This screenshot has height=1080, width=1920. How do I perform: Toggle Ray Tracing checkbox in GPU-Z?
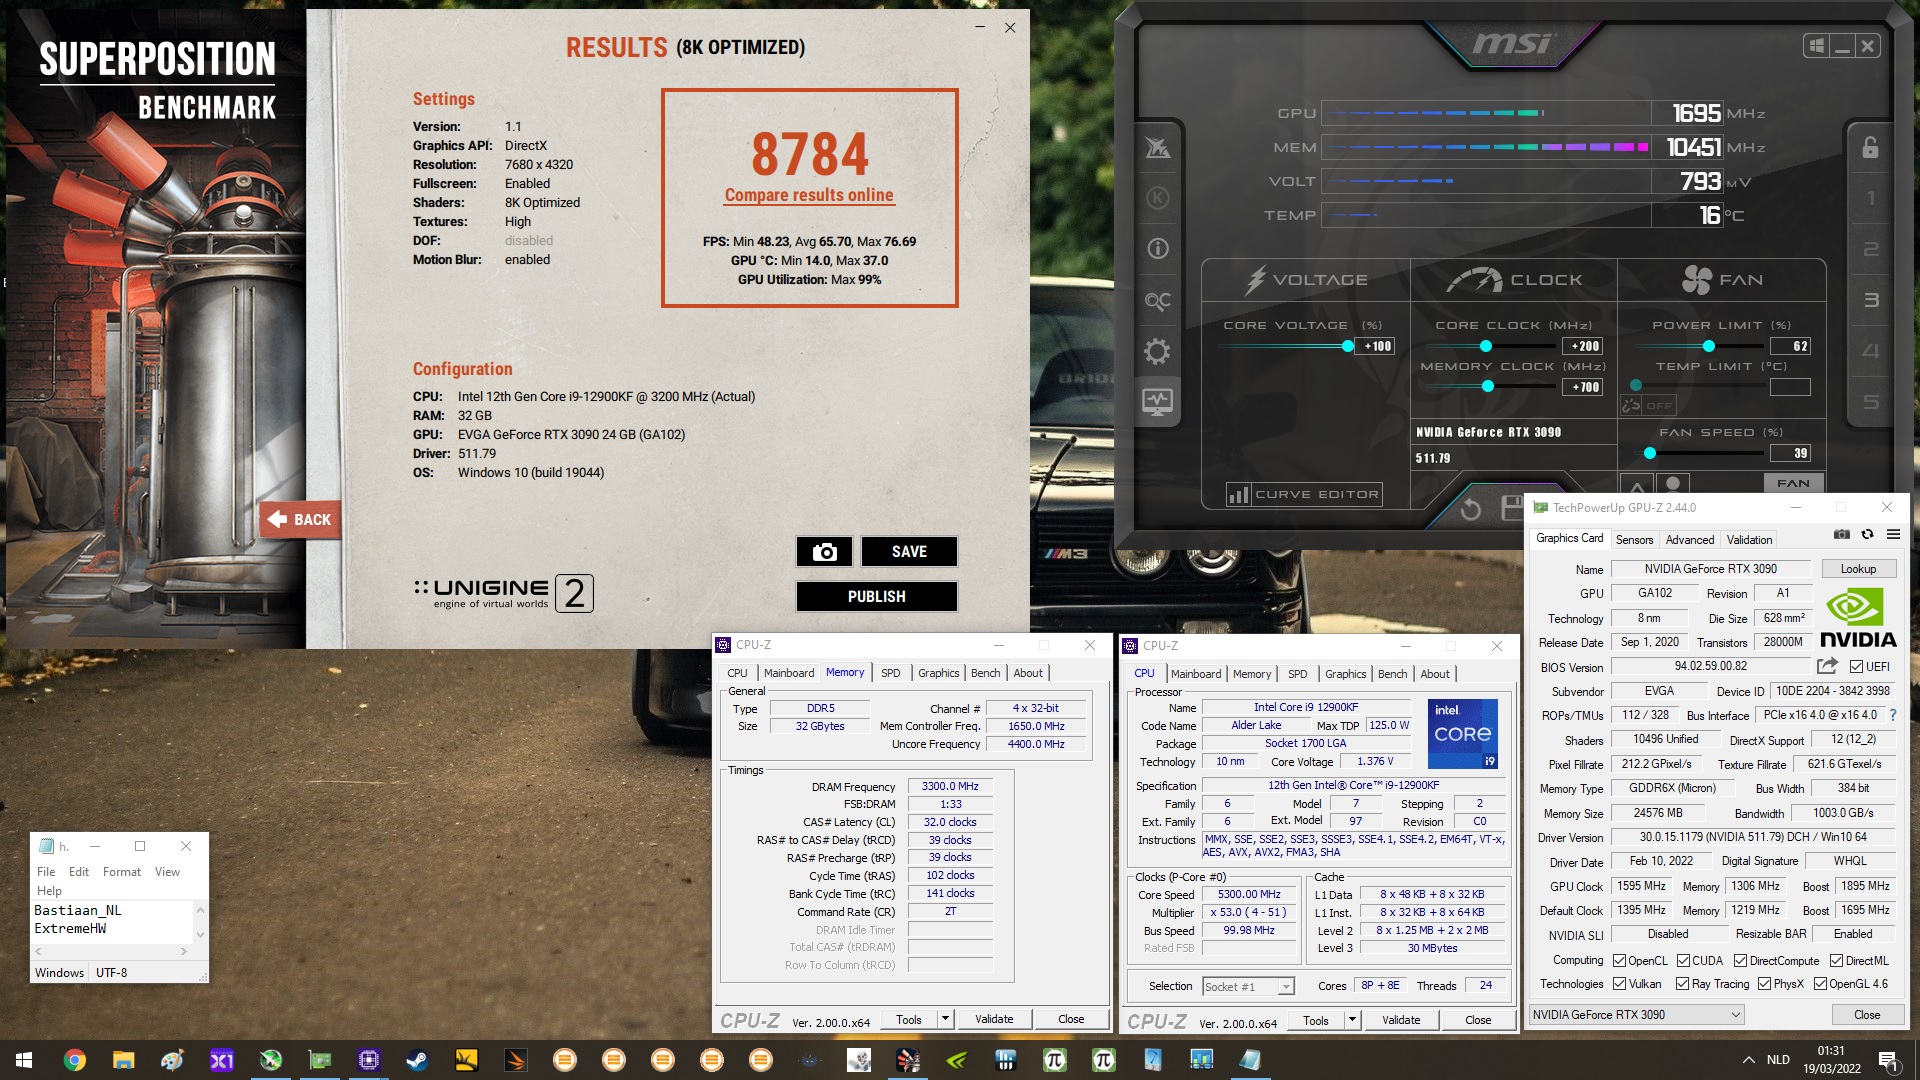tap(1682, 984)
